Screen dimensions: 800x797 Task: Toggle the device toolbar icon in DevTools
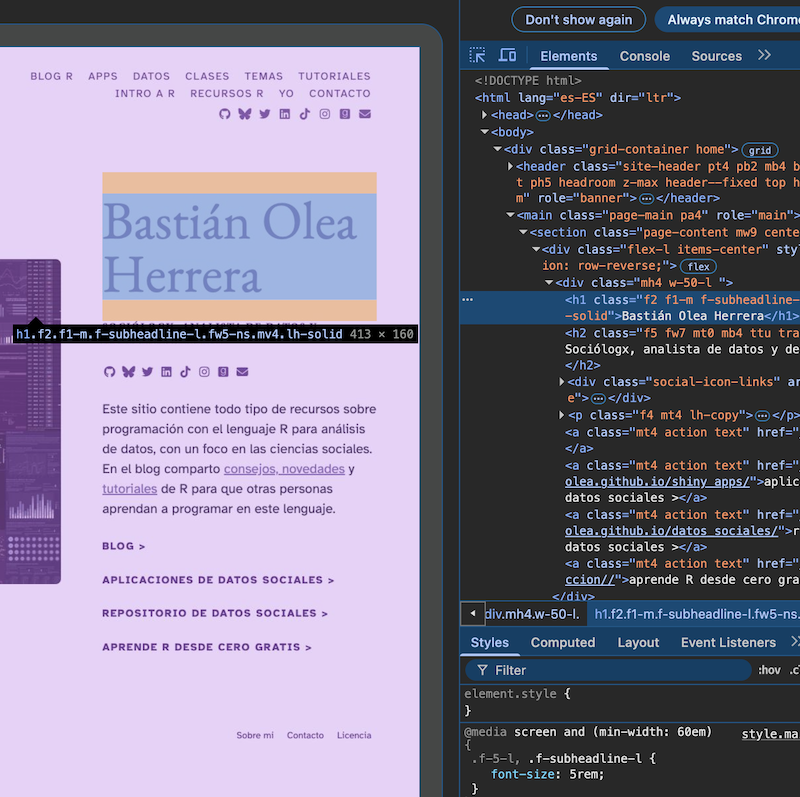(507, 55)
